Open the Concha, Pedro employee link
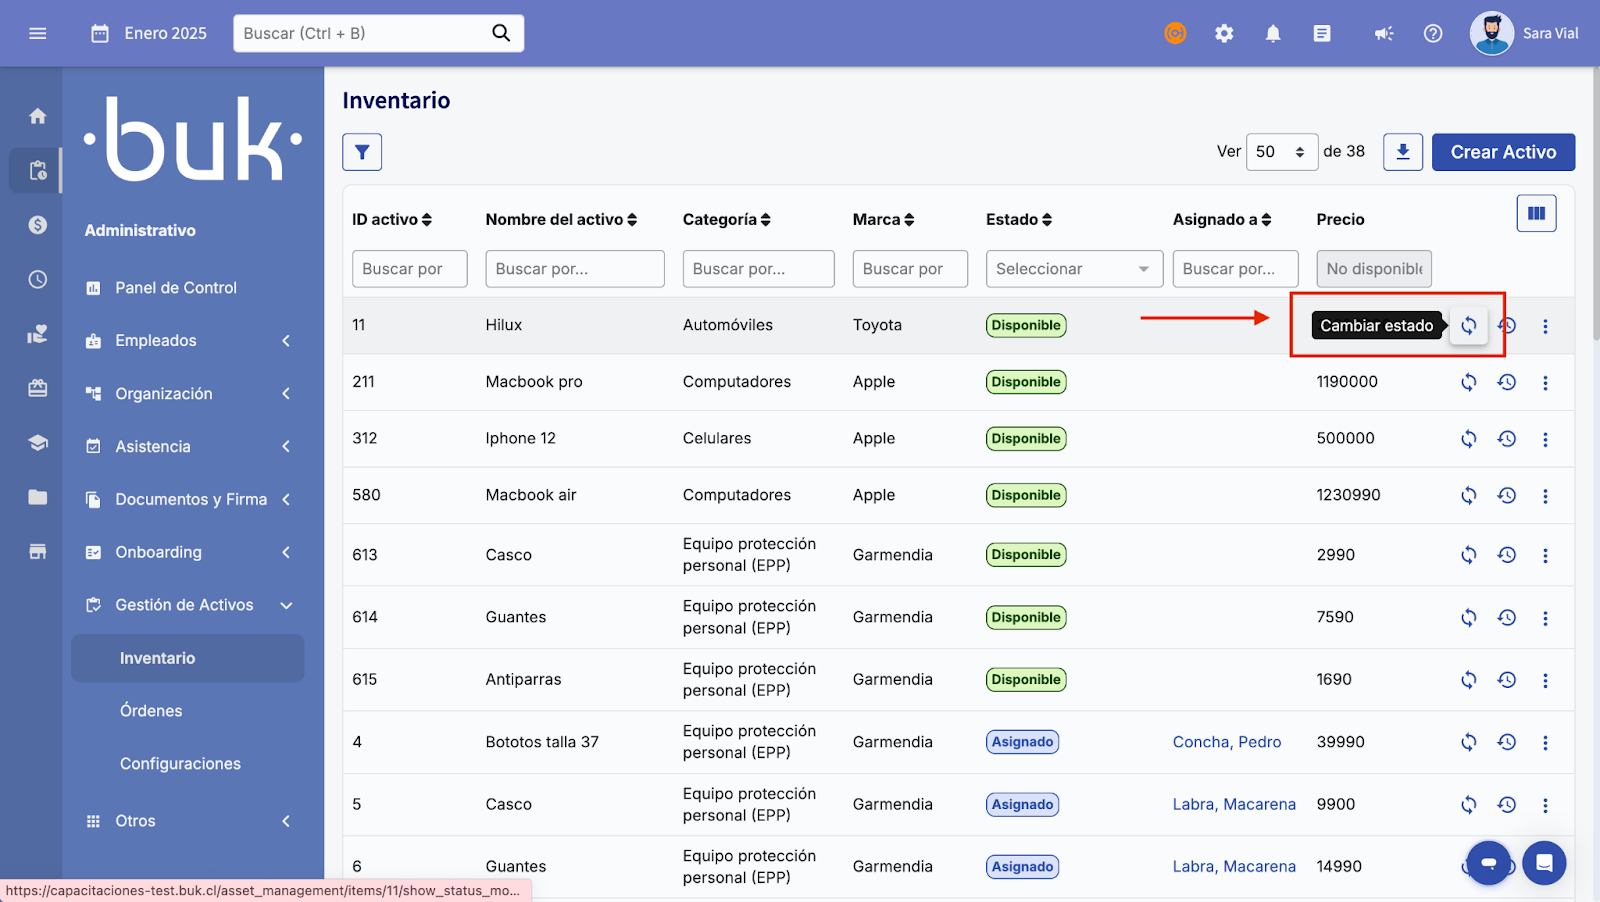1600x902 pixels. [x=1226, y=742]
